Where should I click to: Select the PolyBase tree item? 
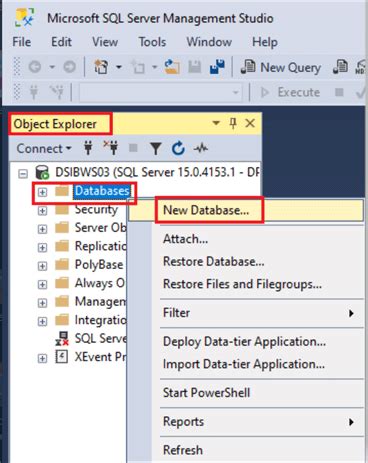coord(99,265)
